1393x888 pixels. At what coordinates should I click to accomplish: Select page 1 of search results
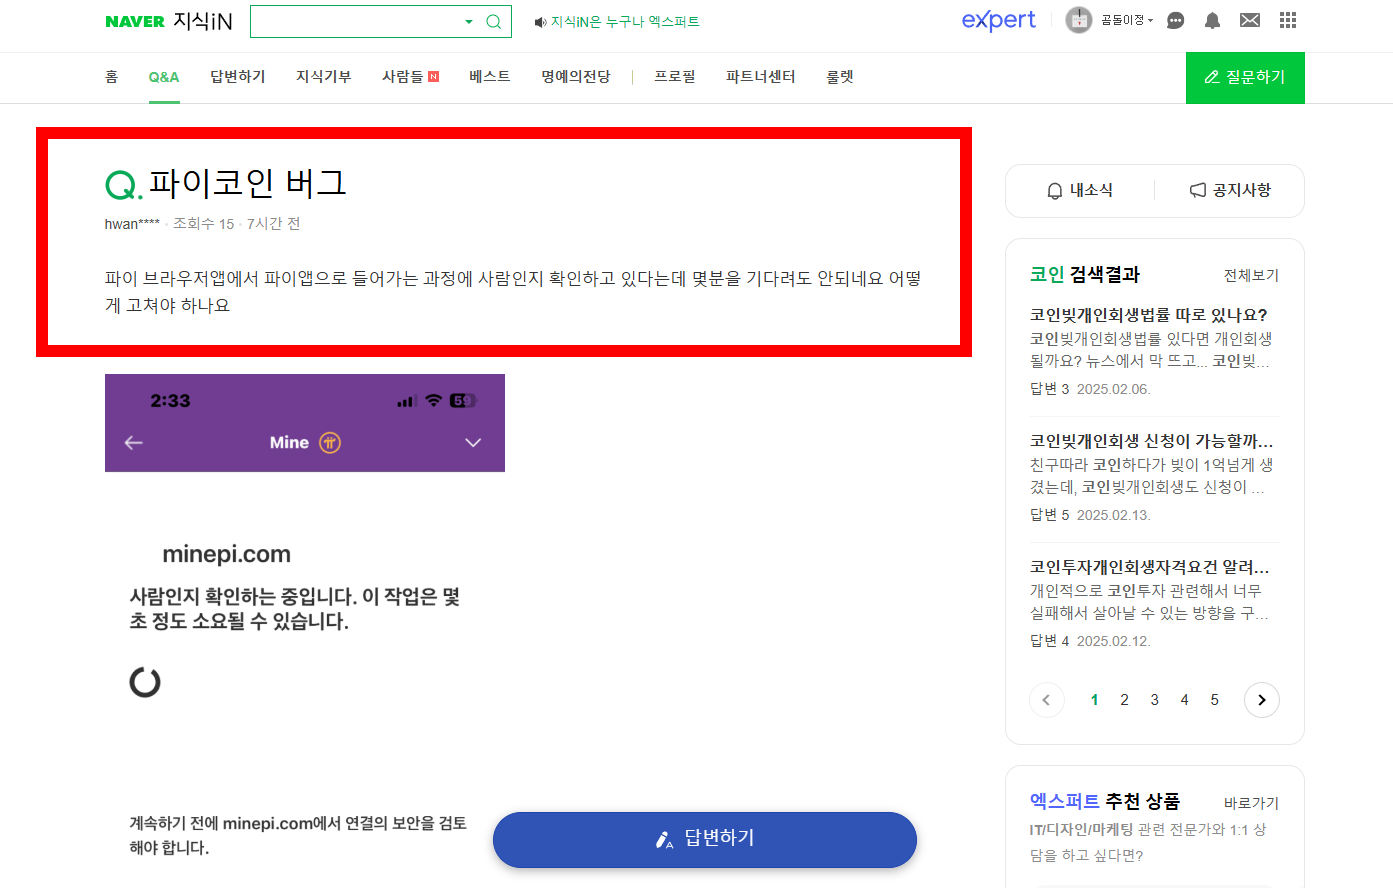1094,700
